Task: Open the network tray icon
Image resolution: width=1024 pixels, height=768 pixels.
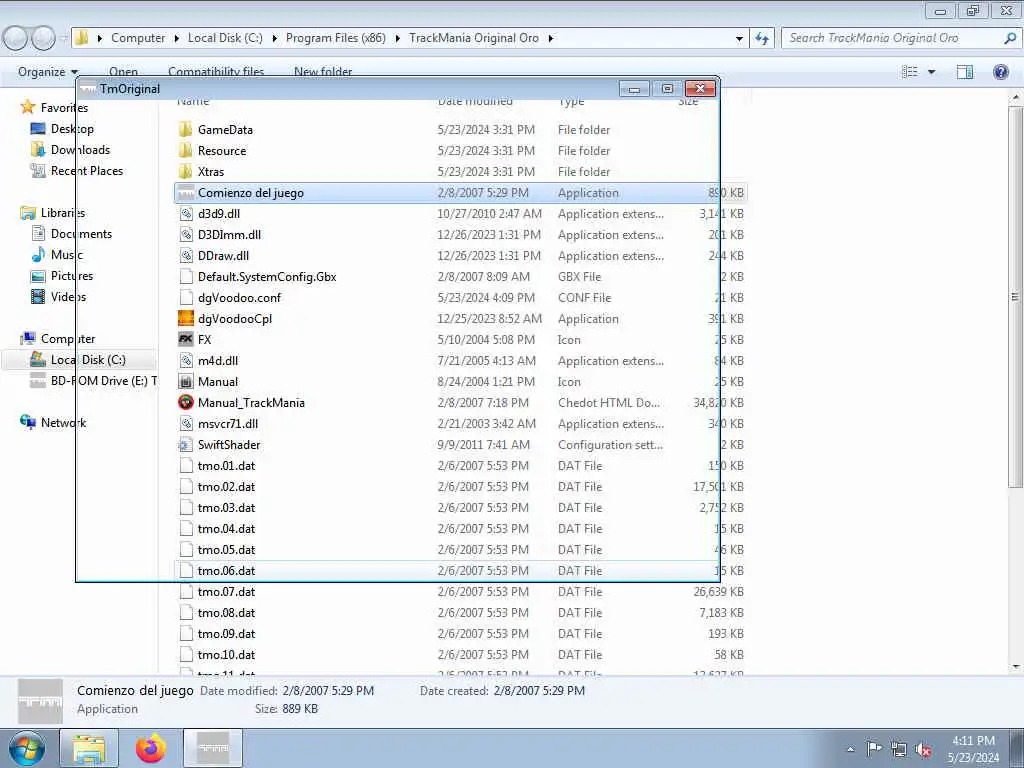Action: tap(899, 749)
